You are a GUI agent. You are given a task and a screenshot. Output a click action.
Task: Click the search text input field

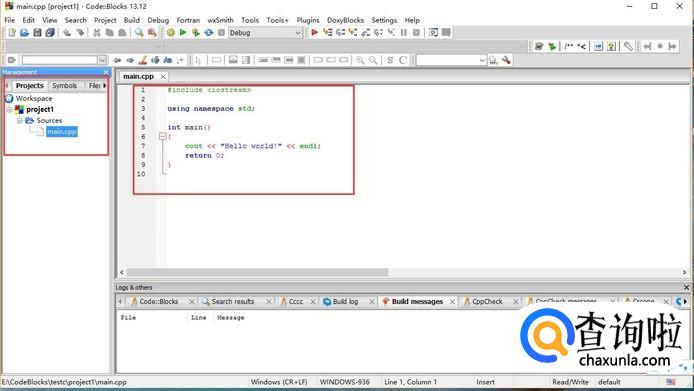[x=447, y=60]
